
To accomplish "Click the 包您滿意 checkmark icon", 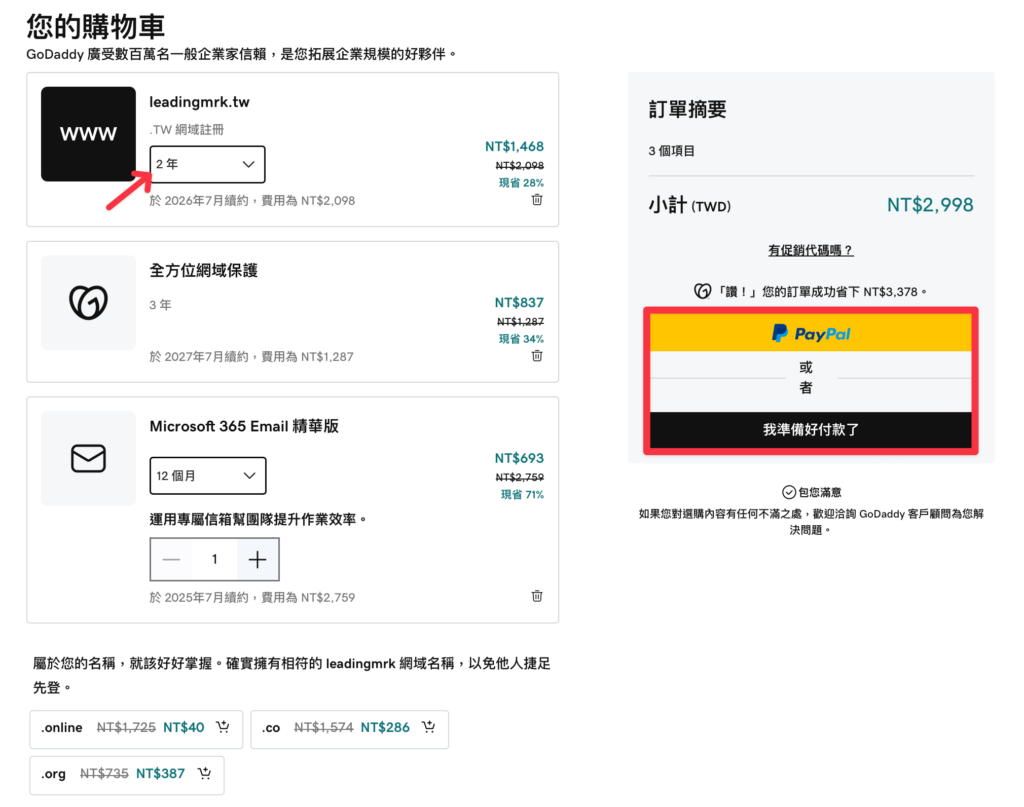I will point(788,492).
